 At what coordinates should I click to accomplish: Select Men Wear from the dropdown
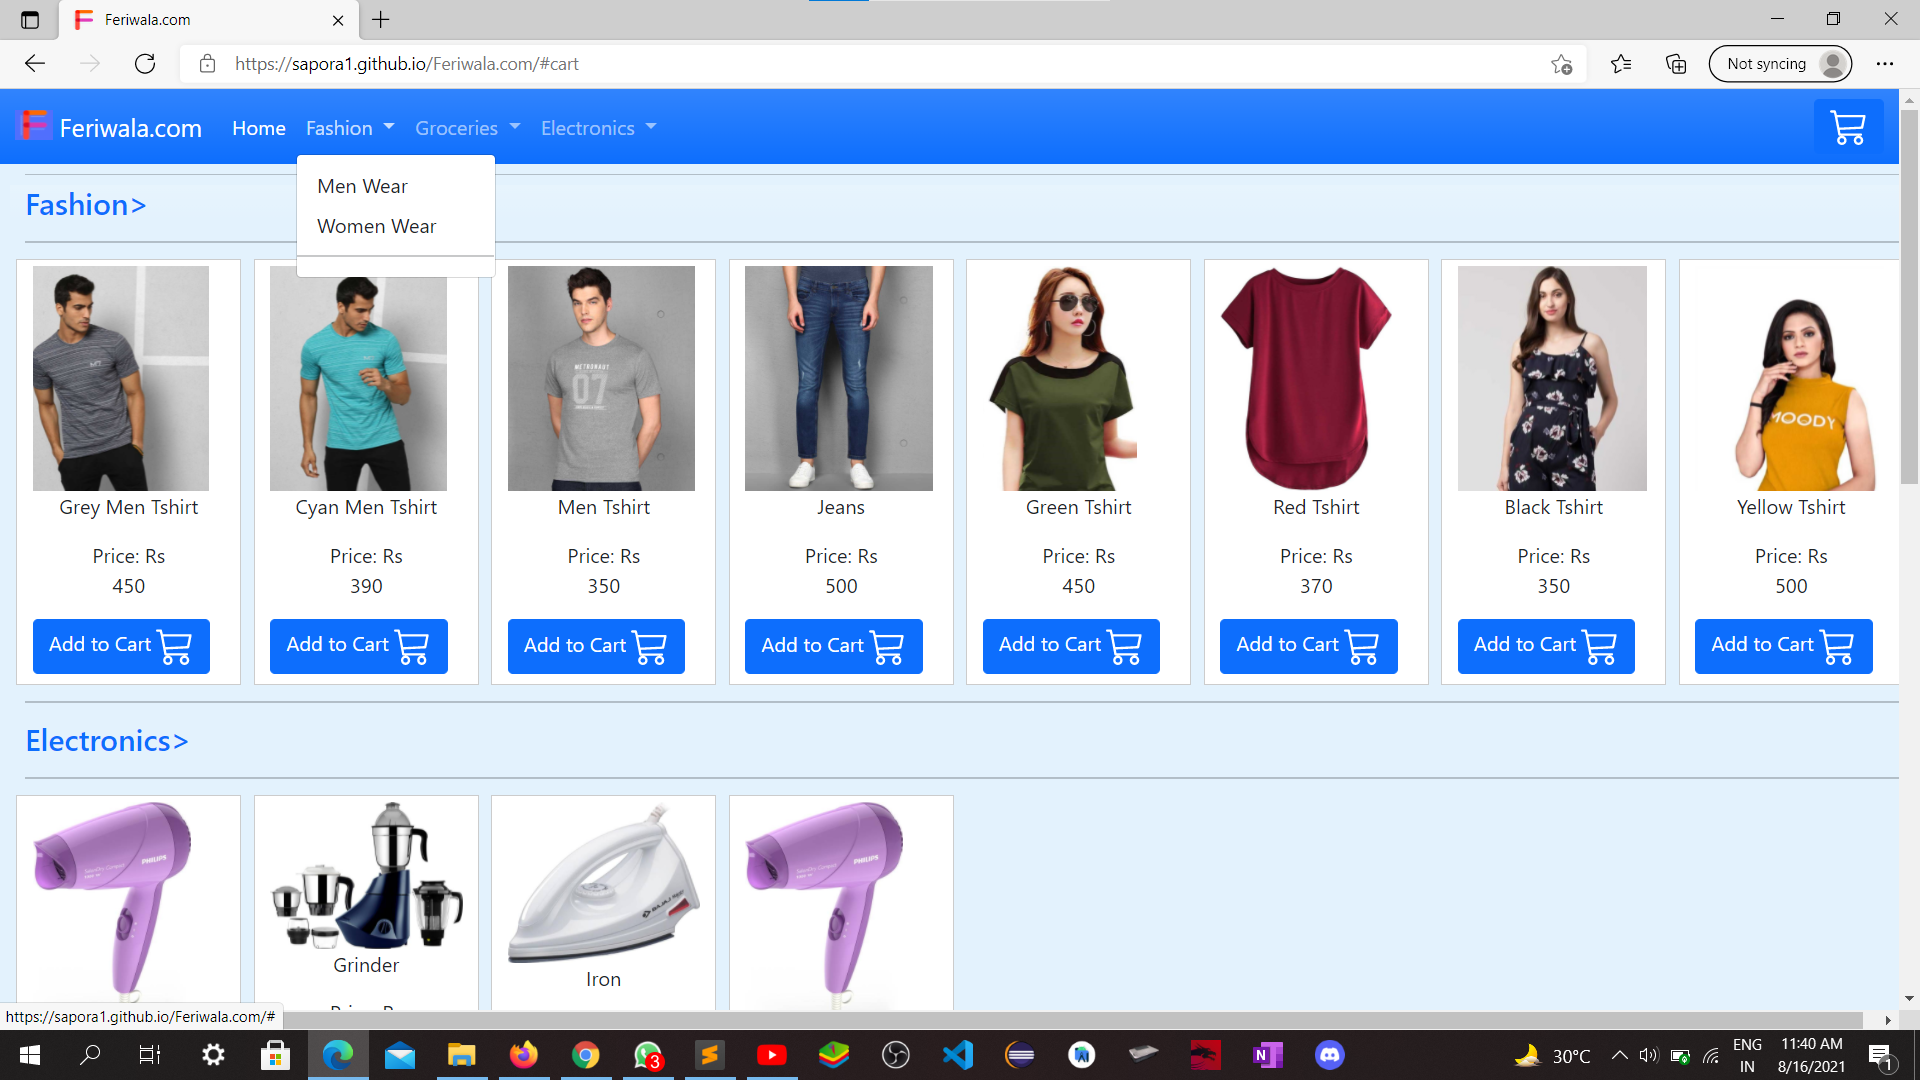362,187
